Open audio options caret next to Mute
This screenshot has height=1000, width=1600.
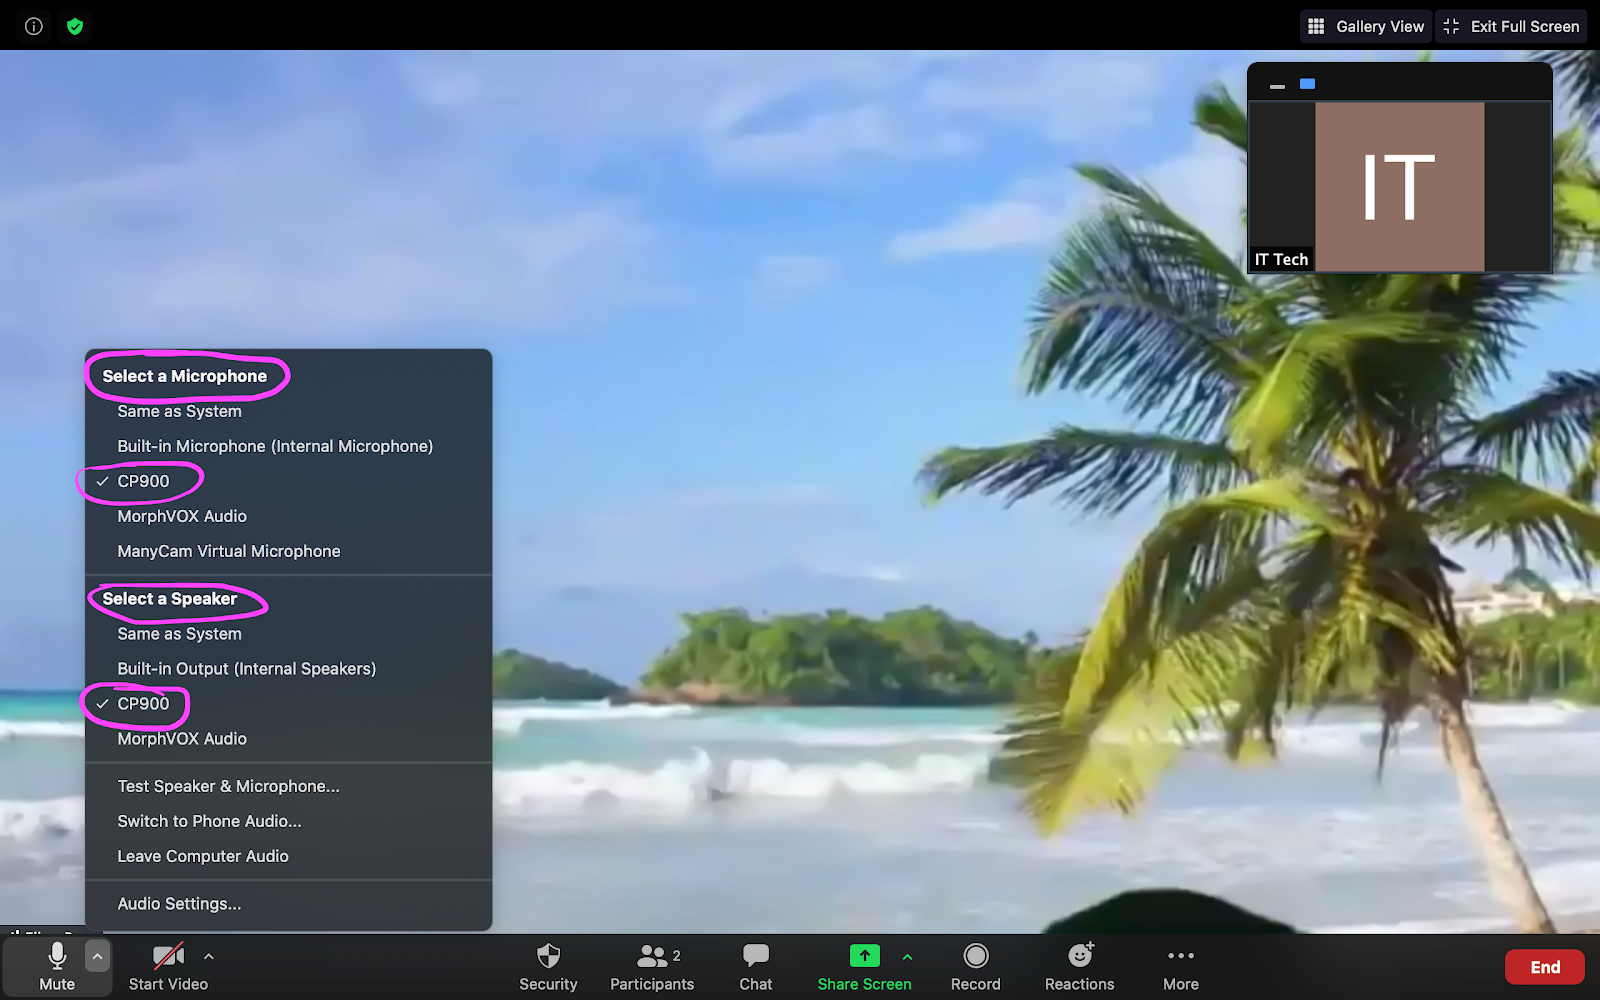97,957
